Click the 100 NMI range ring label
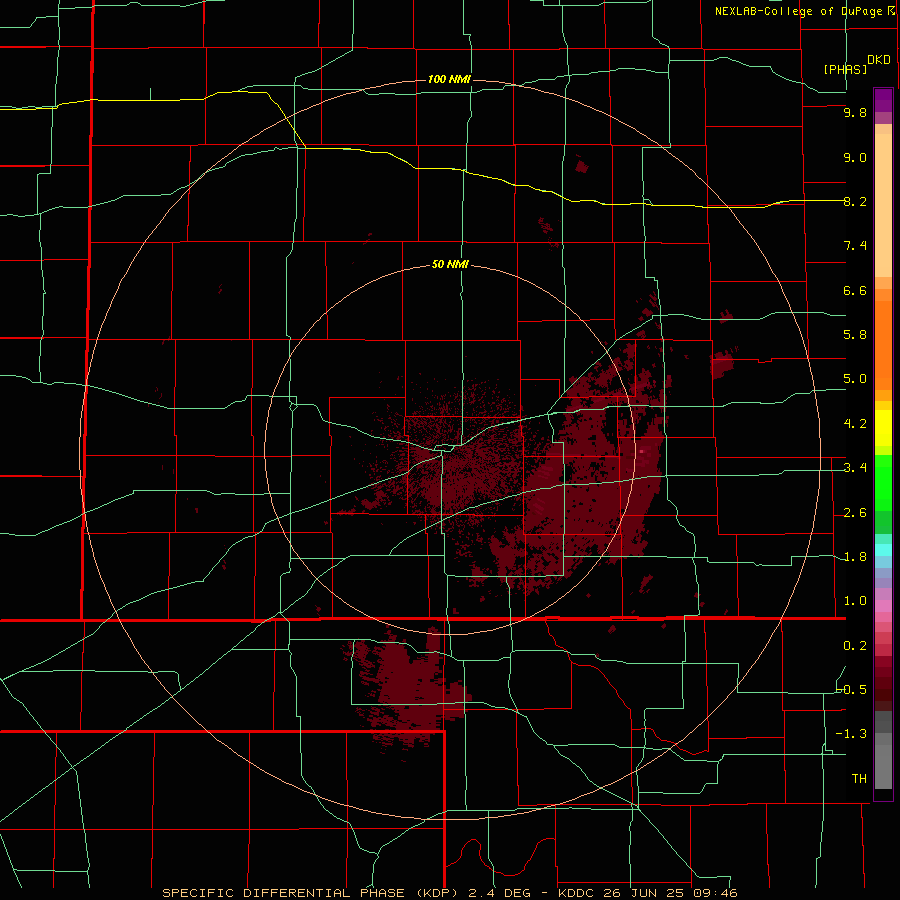The image size is (900, 900). point(449,79)
